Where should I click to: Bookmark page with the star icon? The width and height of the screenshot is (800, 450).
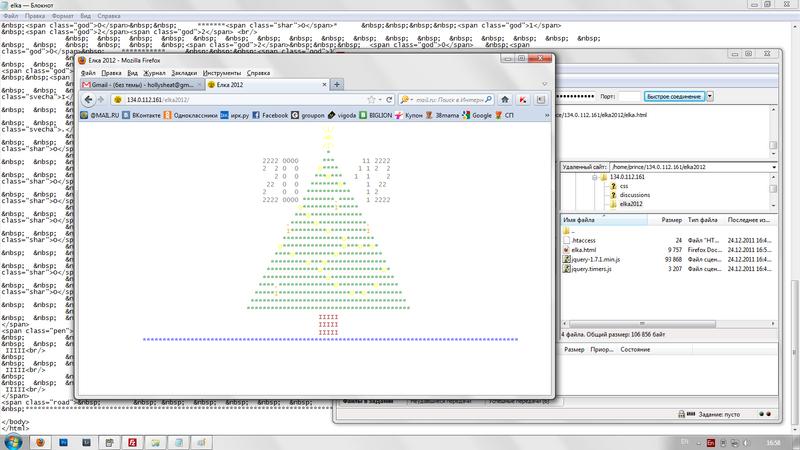[x=371, y=99]
